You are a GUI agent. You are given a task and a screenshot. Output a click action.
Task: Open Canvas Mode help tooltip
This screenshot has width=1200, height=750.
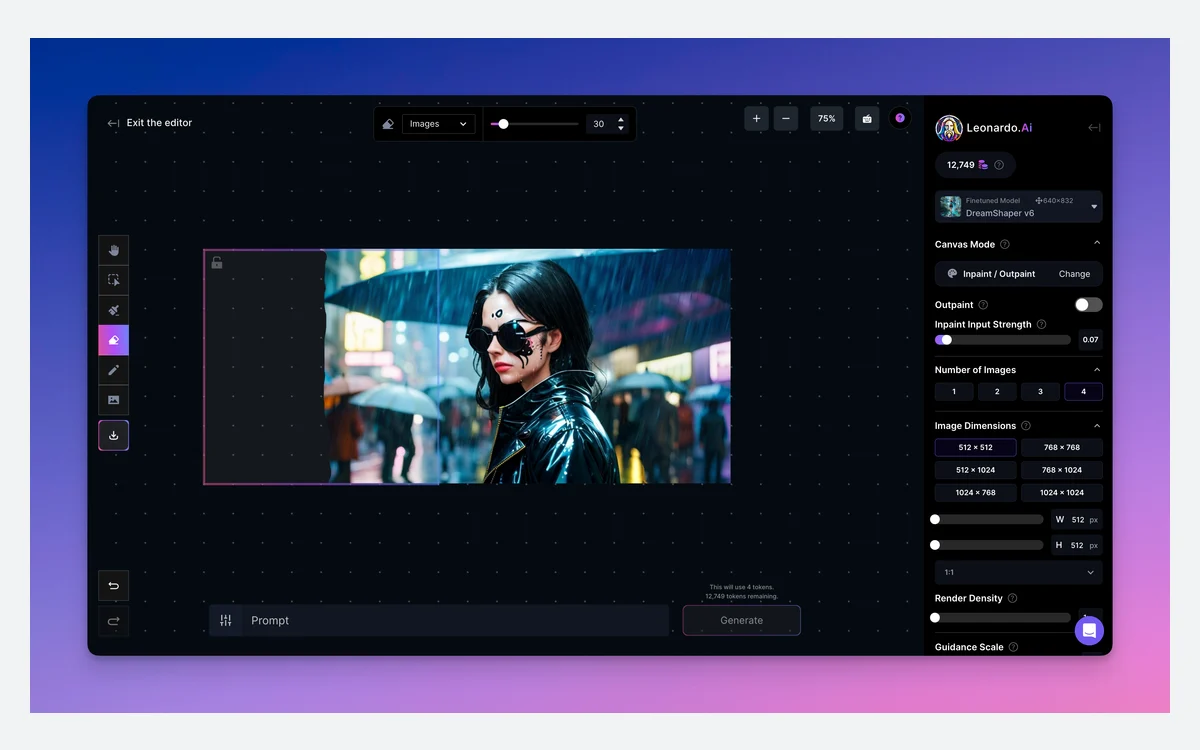[1005, 244]
